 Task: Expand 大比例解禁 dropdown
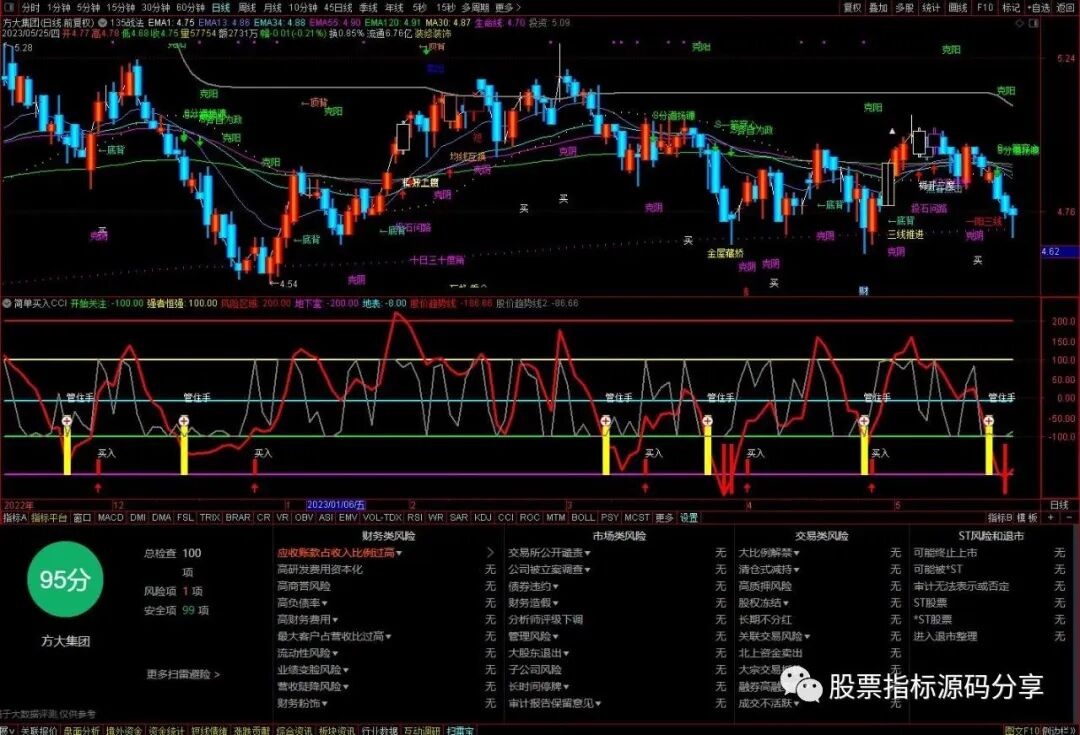pos(769,552)
